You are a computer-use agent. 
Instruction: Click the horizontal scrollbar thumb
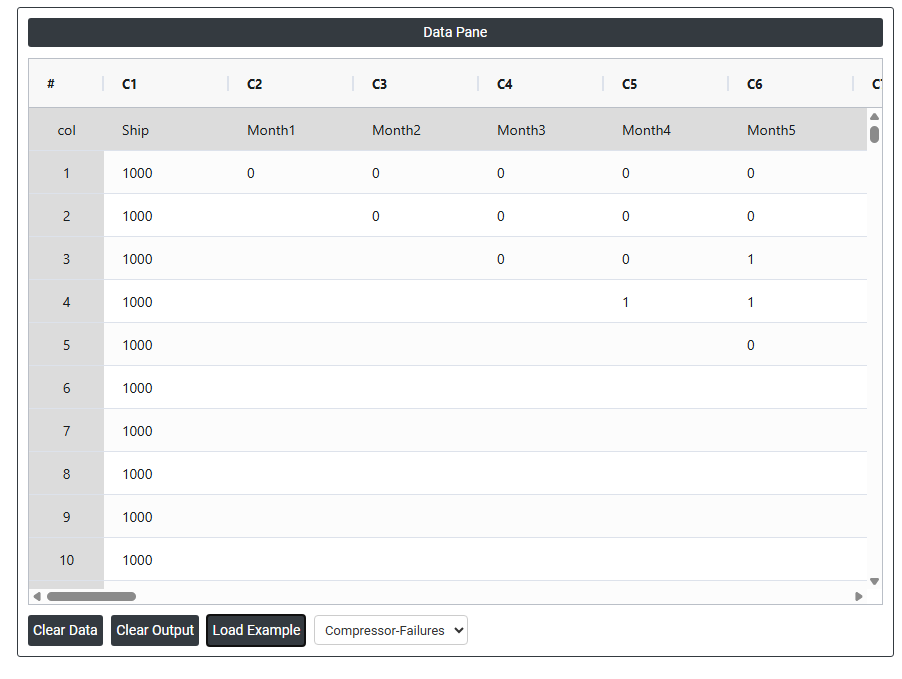coord(91,597)
